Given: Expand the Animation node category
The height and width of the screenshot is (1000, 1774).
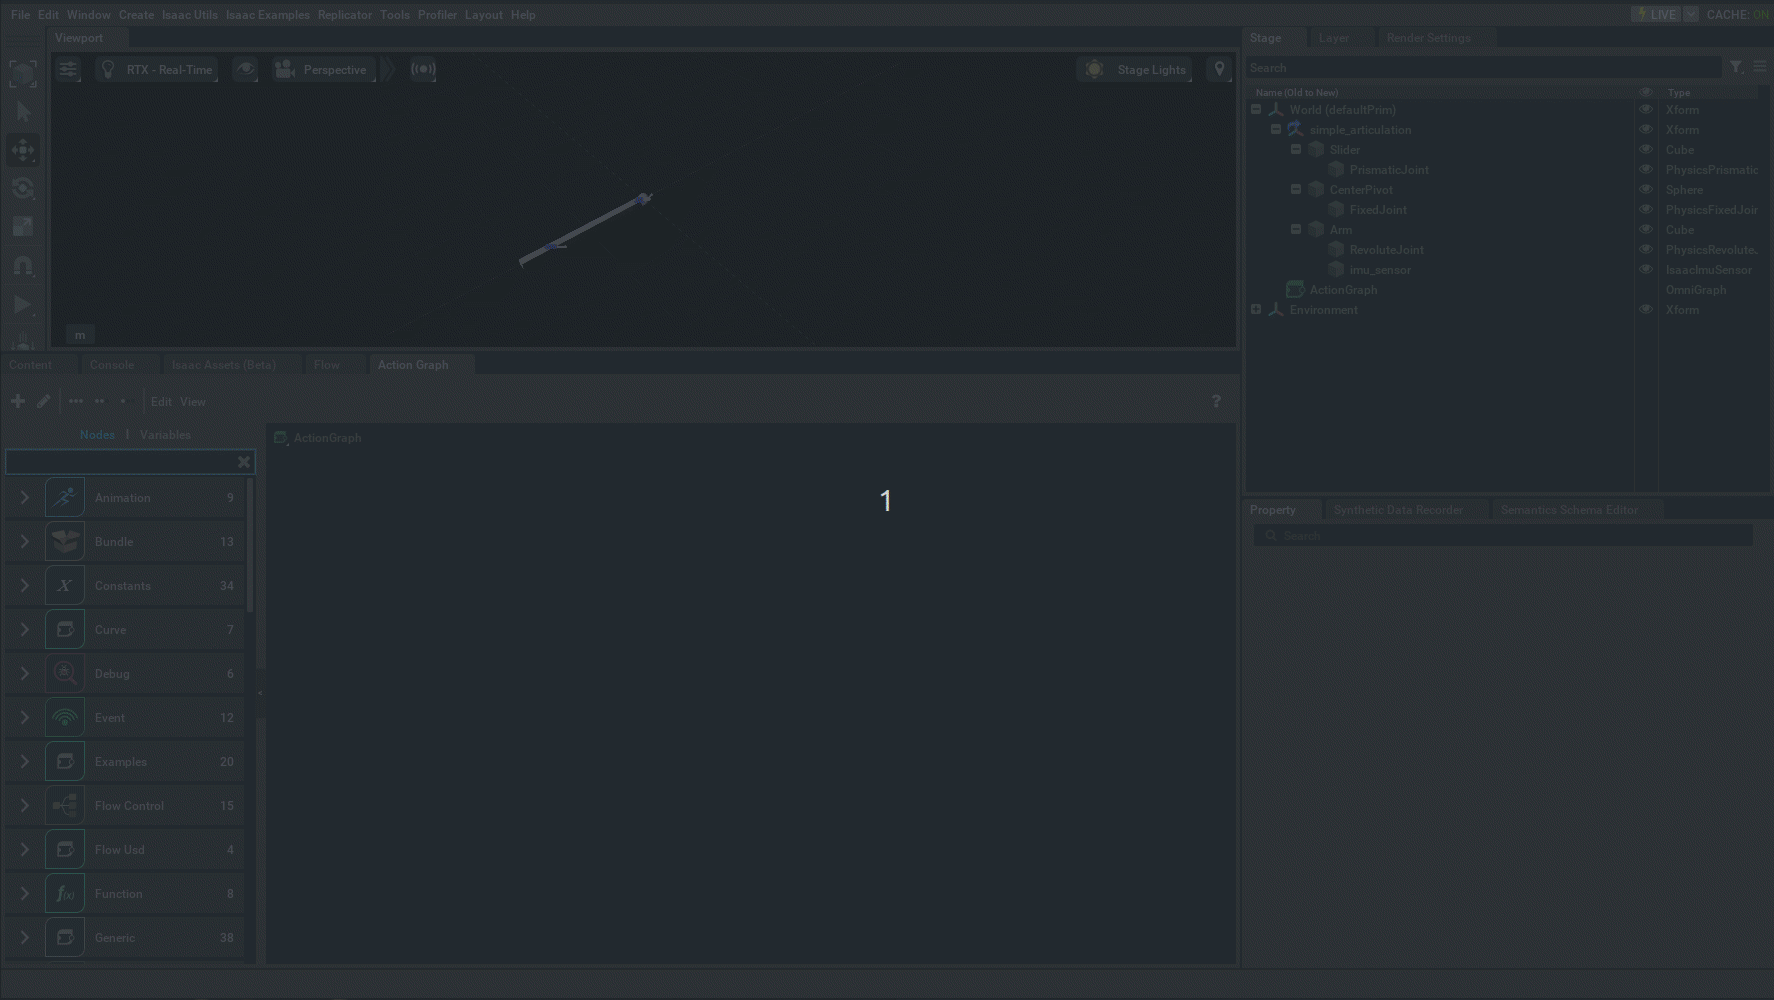Looking at the screenshot, I should (25, 497).
